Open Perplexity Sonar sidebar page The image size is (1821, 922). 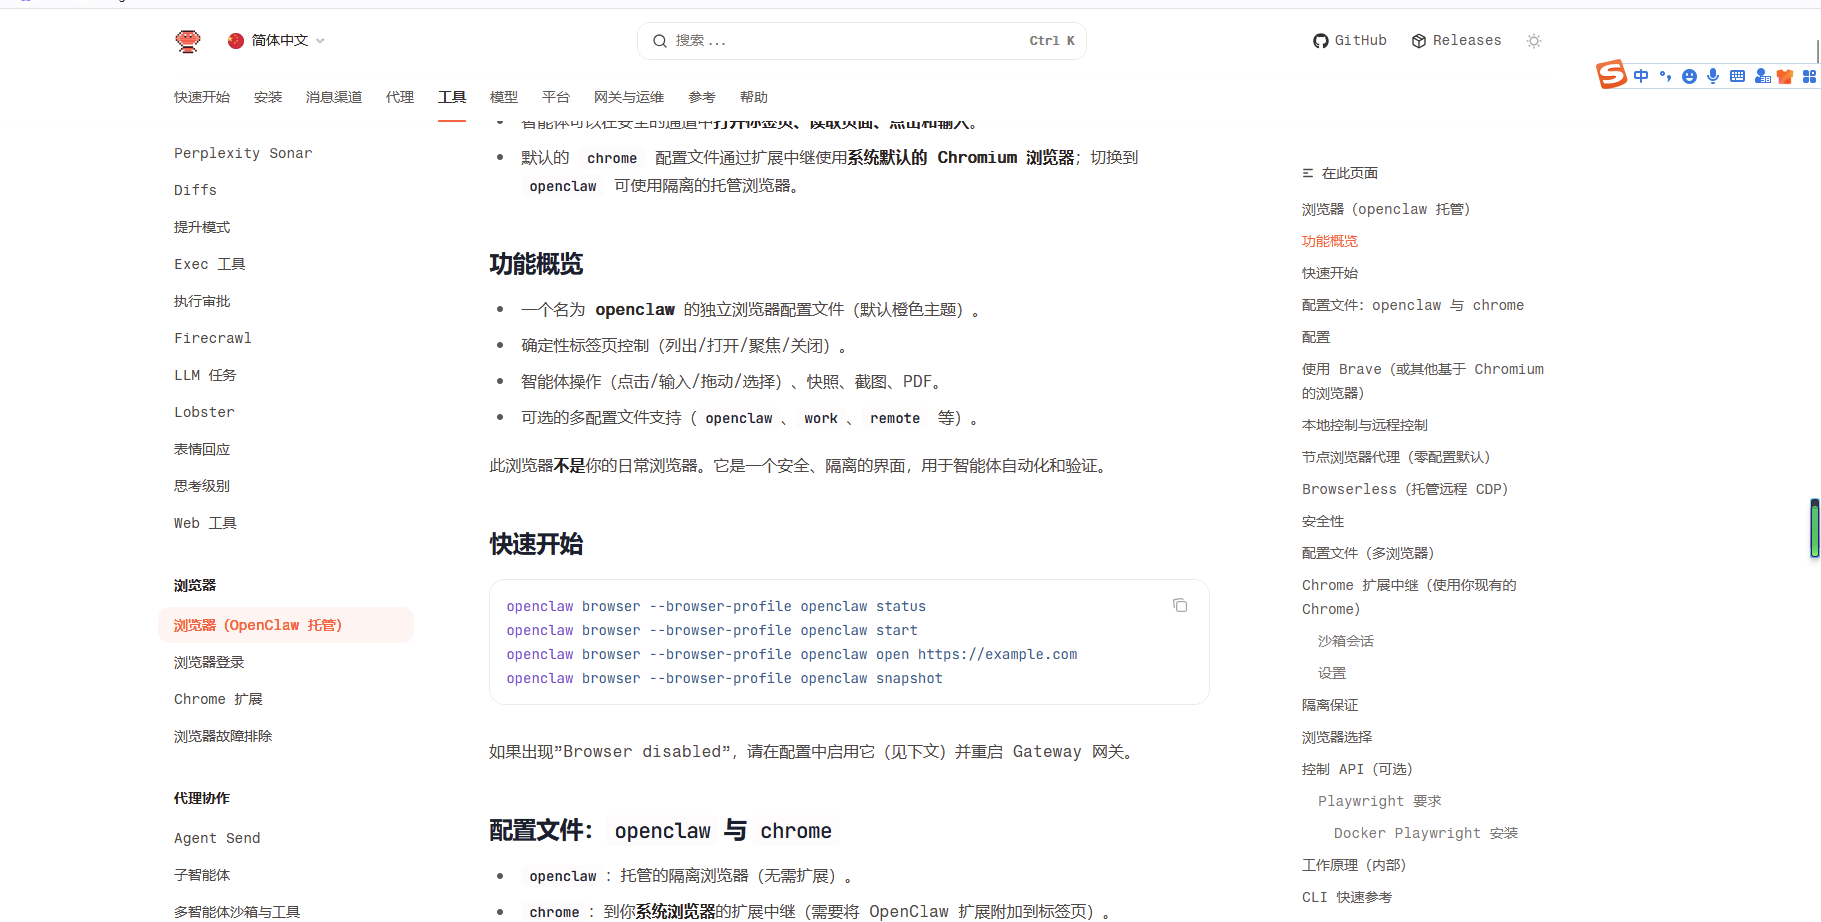coord(243,153)
